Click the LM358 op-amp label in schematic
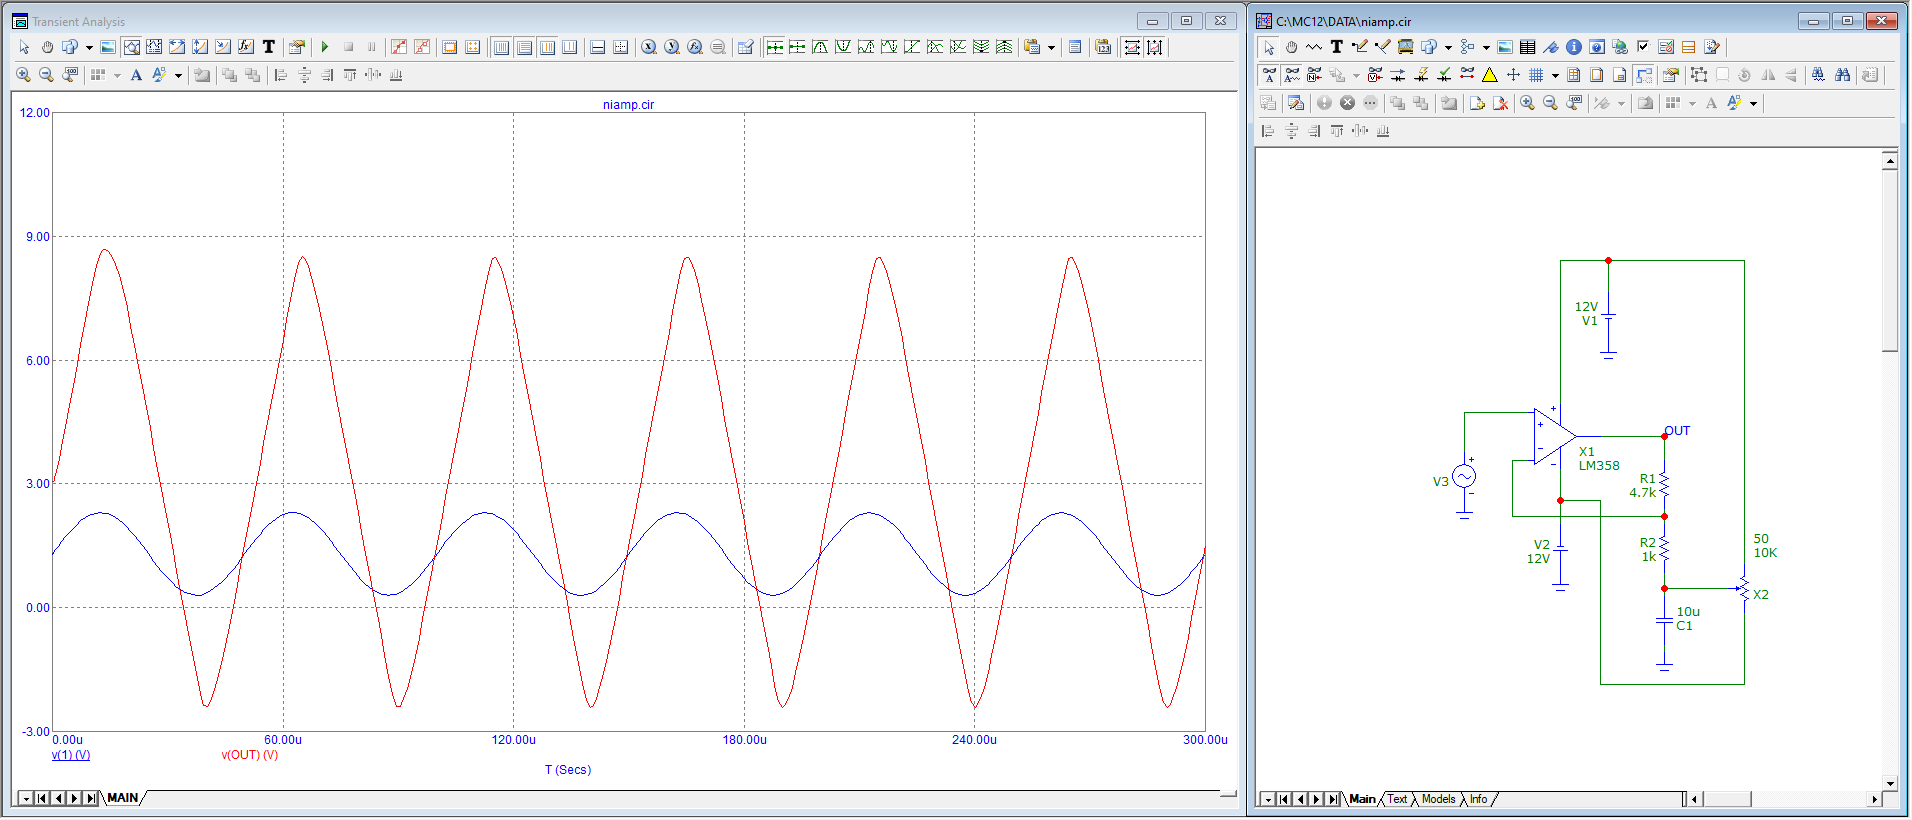This screenshot has width=1912, height=820. click(x=1599, y=466)
